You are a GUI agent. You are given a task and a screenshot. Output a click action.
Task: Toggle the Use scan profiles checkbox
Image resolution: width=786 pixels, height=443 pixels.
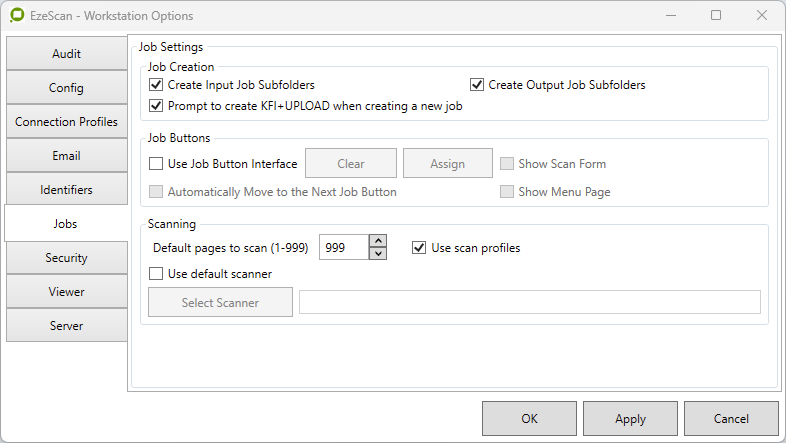coord(420,247)
